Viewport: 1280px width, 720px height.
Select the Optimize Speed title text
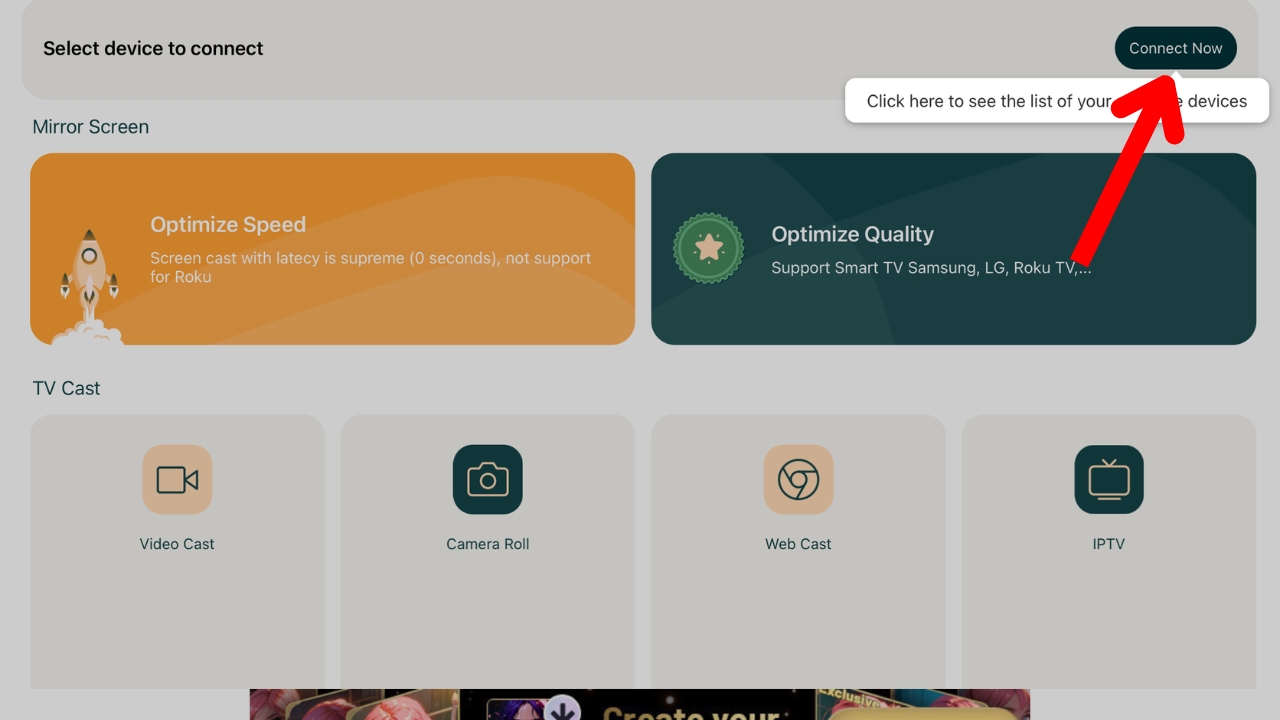click(x=228, y=225)
